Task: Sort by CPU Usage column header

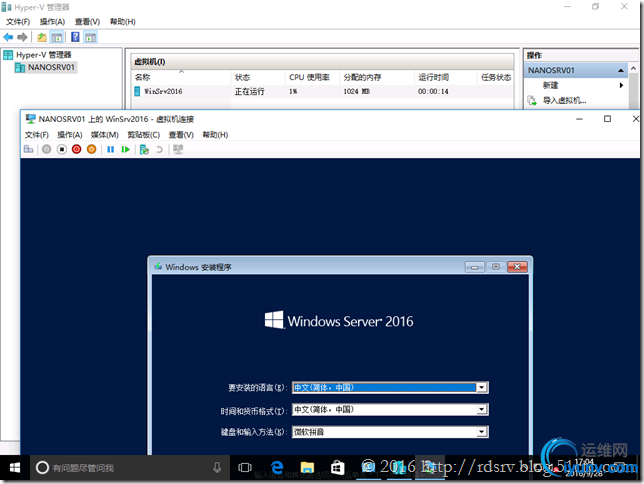Action: (312, 77)
